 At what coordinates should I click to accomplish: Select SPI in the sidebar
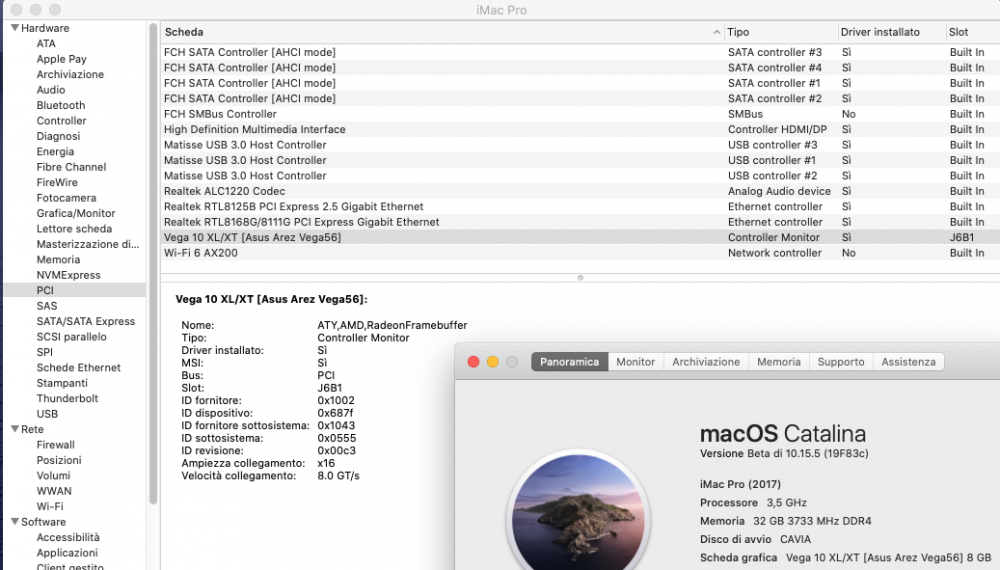[45, 352]
